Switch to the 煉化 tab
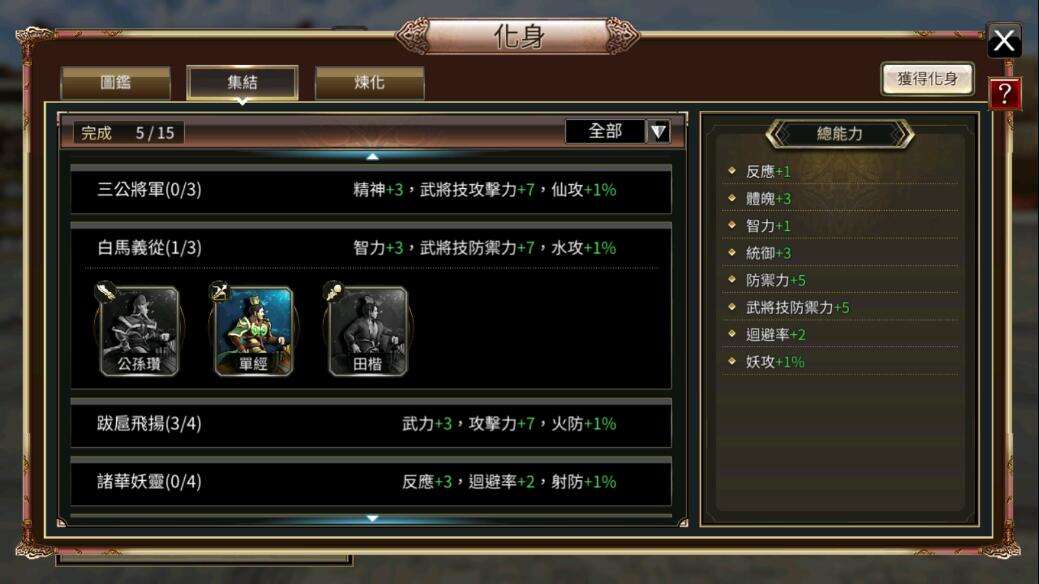Viewport: 1039px width, 584px height. (x=369, y=83)
